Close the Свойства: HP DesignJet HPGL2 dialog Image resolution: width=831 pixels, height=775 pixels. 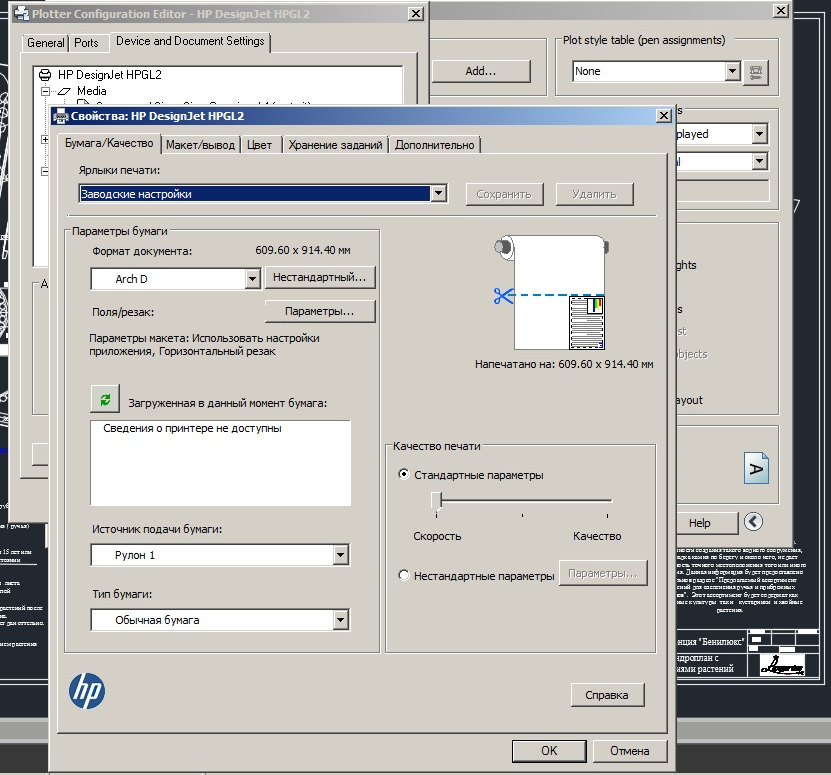pos(664,116)
